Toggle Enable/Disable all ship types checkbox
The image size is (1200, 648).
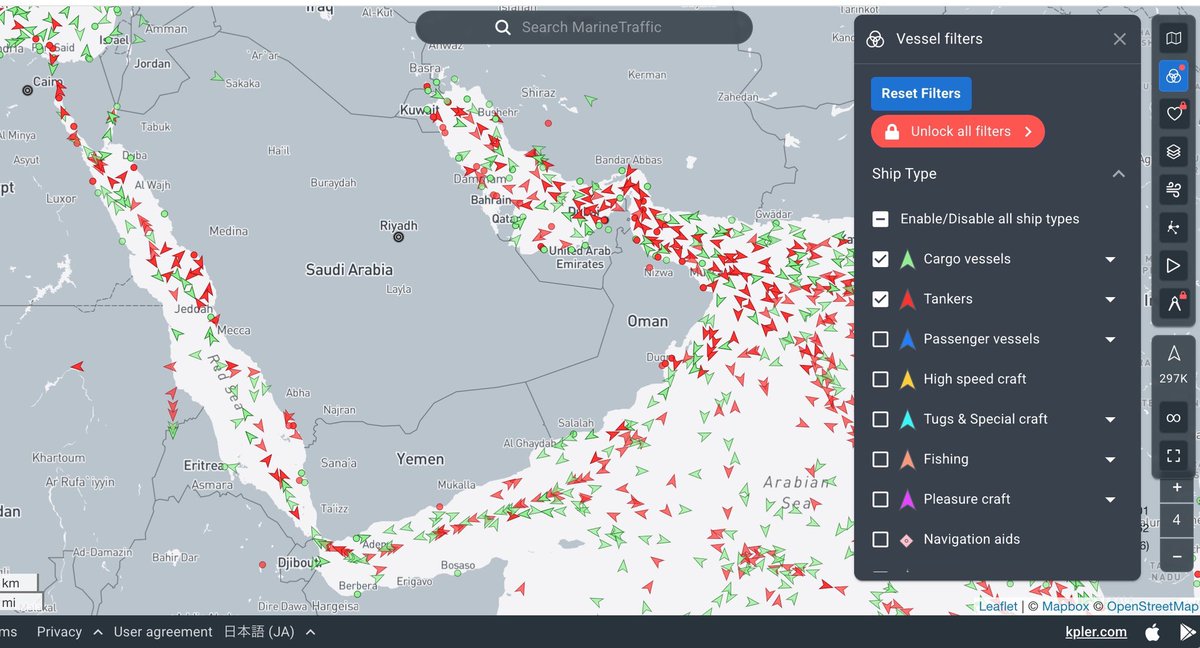[x=880, y=219]
